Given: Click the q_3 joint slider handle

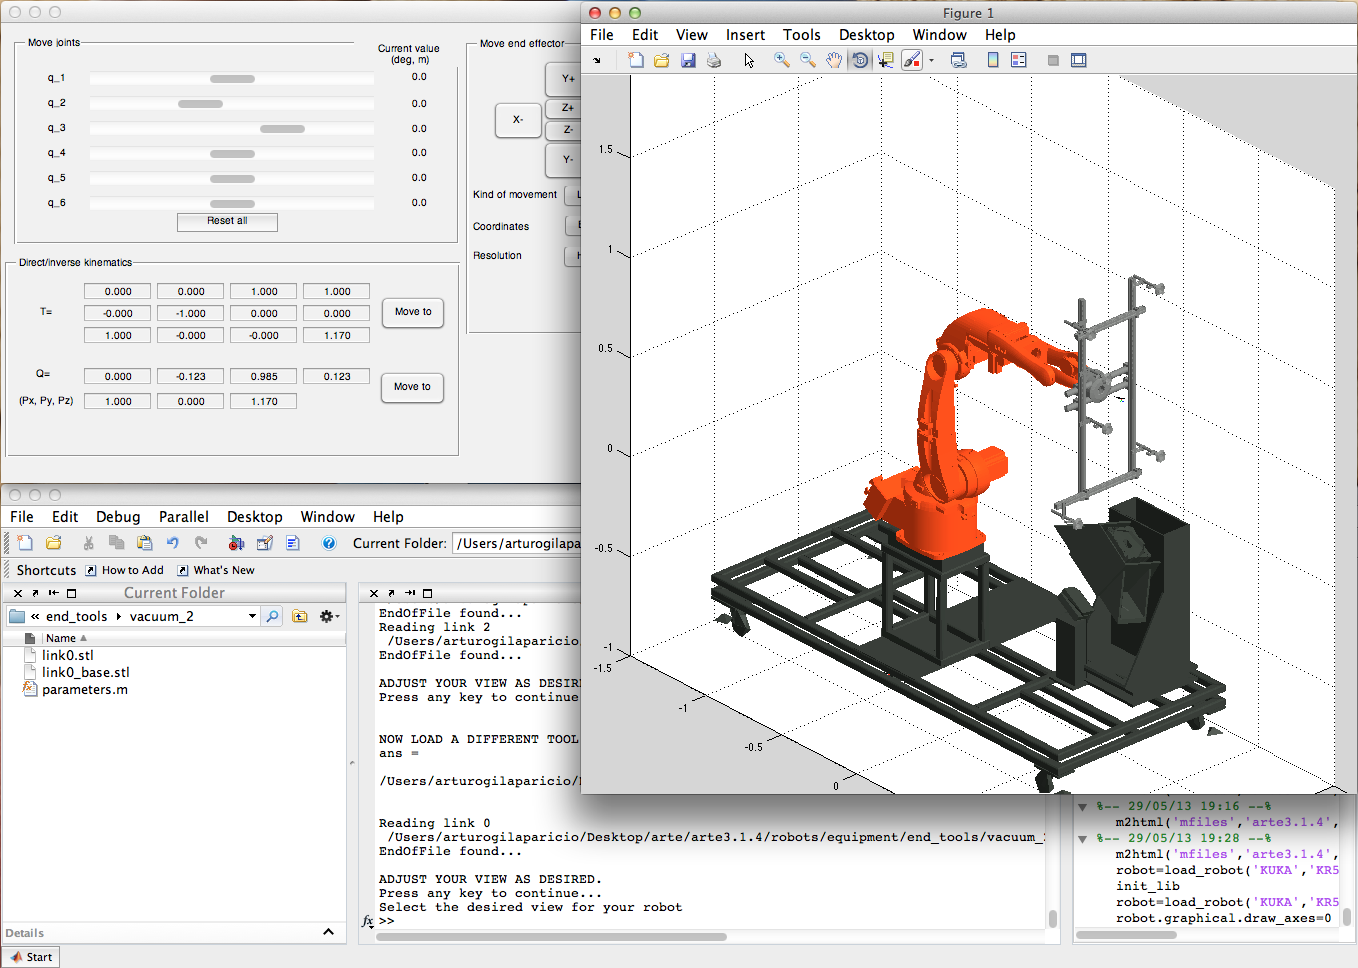Looking at the screenshot, I should click(282, 129).
